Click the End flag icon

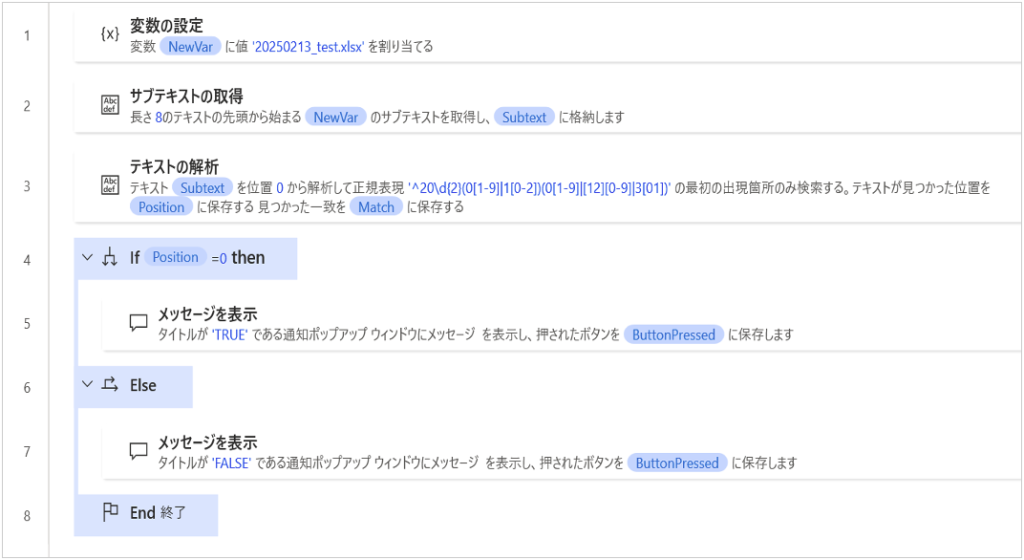[110, 513]
